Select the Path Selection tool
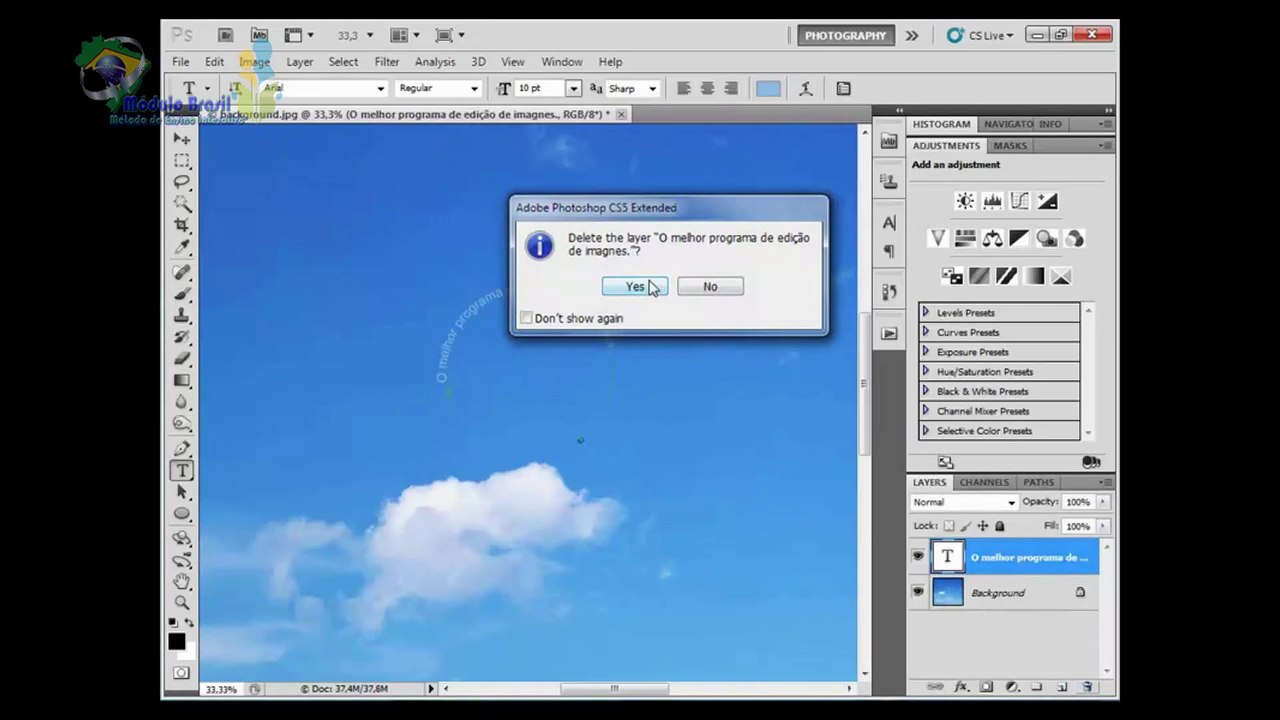 (x=182, y=492)
